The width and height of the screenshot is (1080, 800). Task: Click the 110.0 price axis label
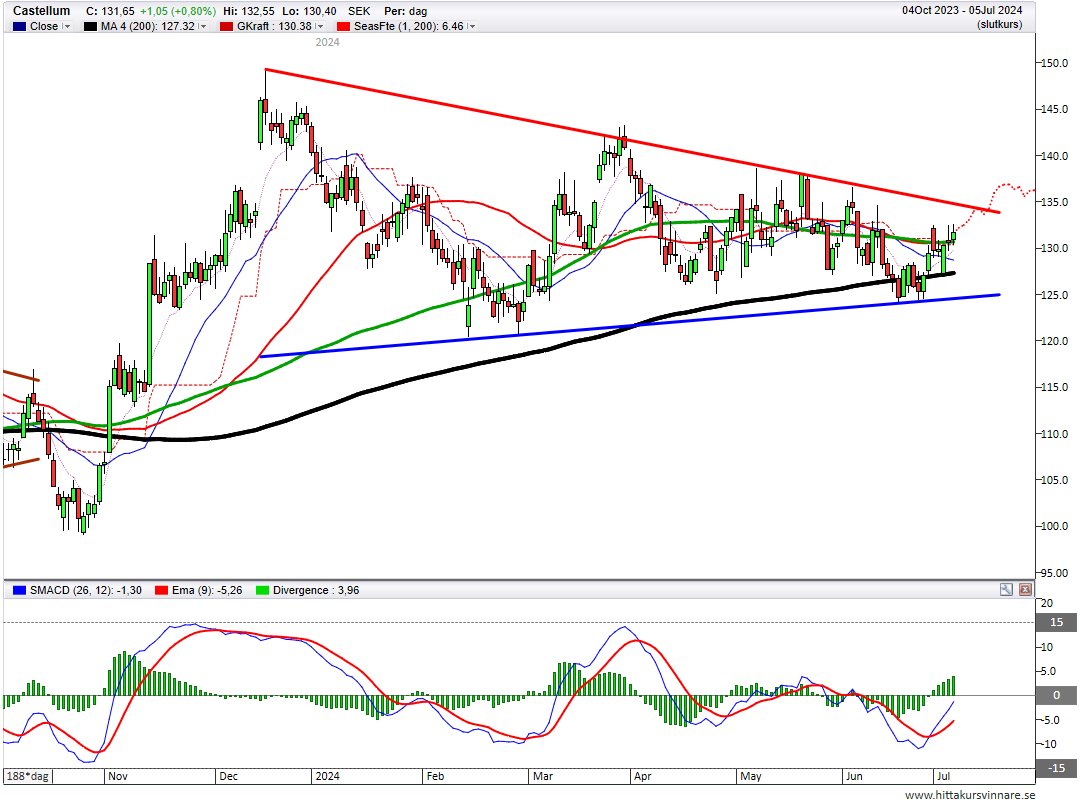coord(1055,434)
